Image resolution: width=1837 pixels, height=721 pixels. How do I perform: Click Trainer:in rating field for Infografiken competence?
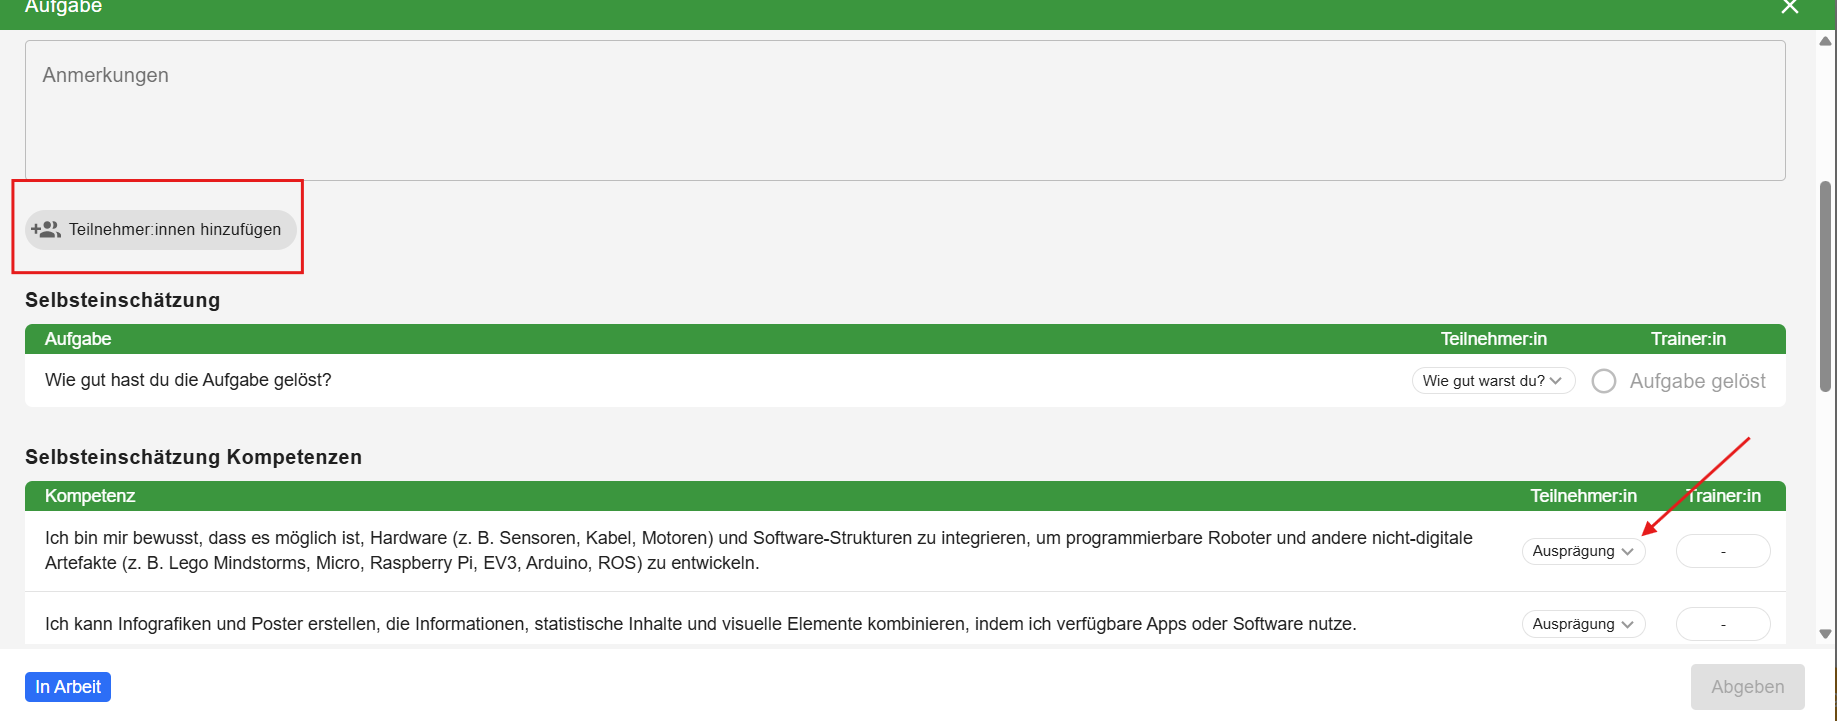pos(1722,624)
